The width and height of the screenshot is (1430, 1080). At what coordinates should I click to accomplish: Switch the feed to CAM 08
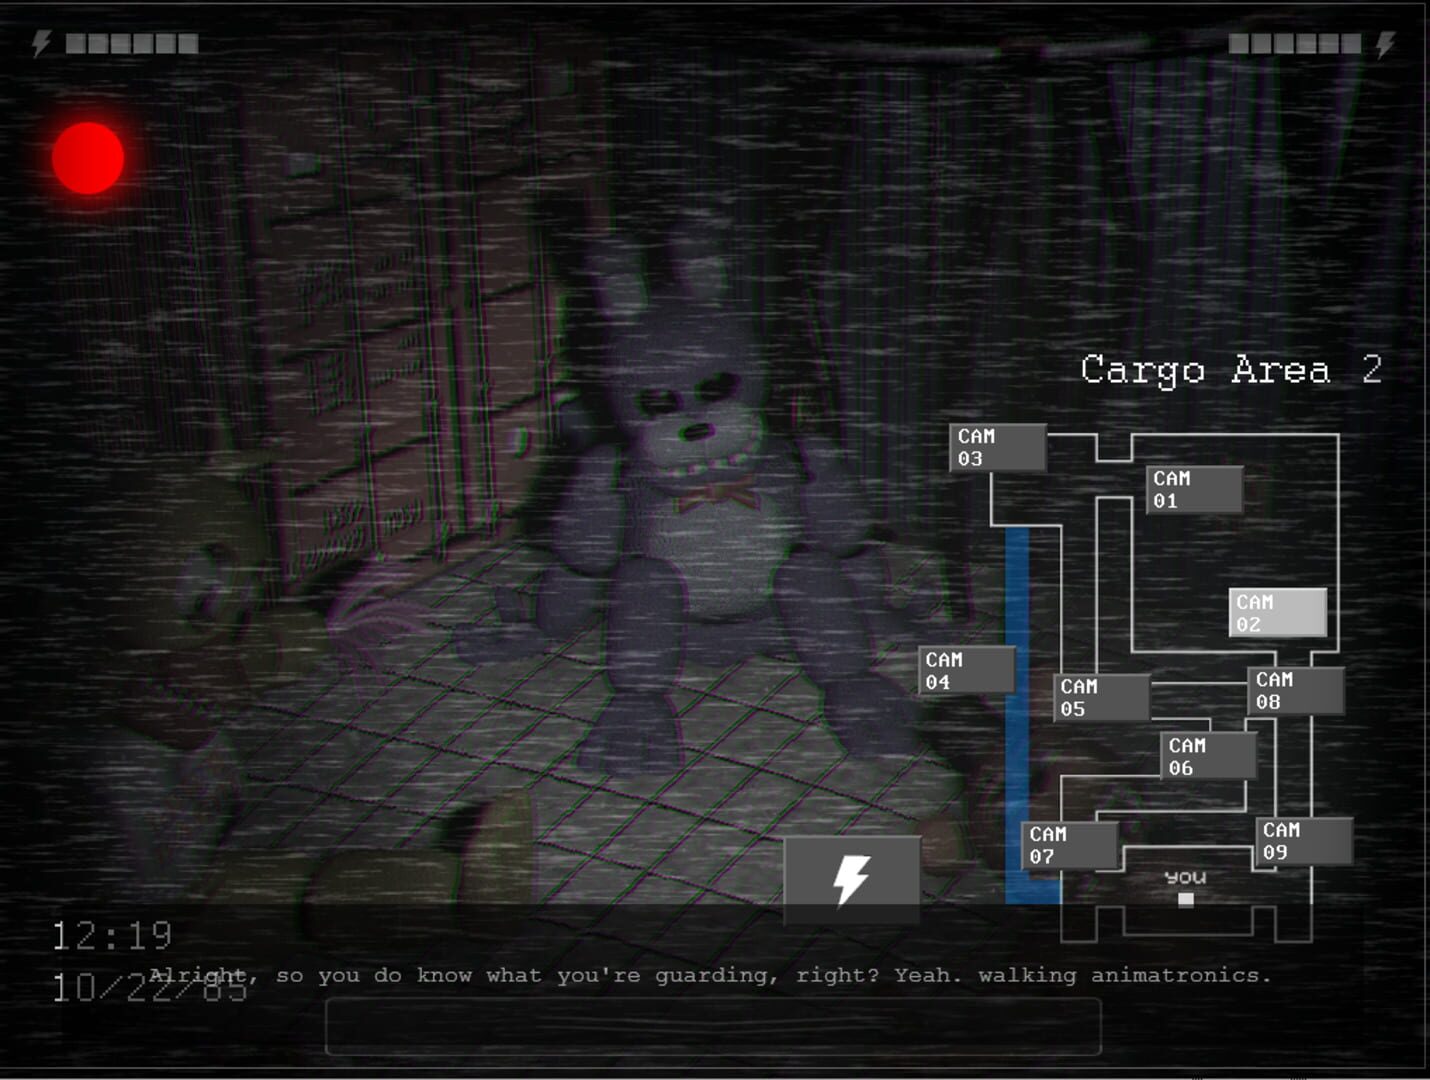tap(1295, 690)
